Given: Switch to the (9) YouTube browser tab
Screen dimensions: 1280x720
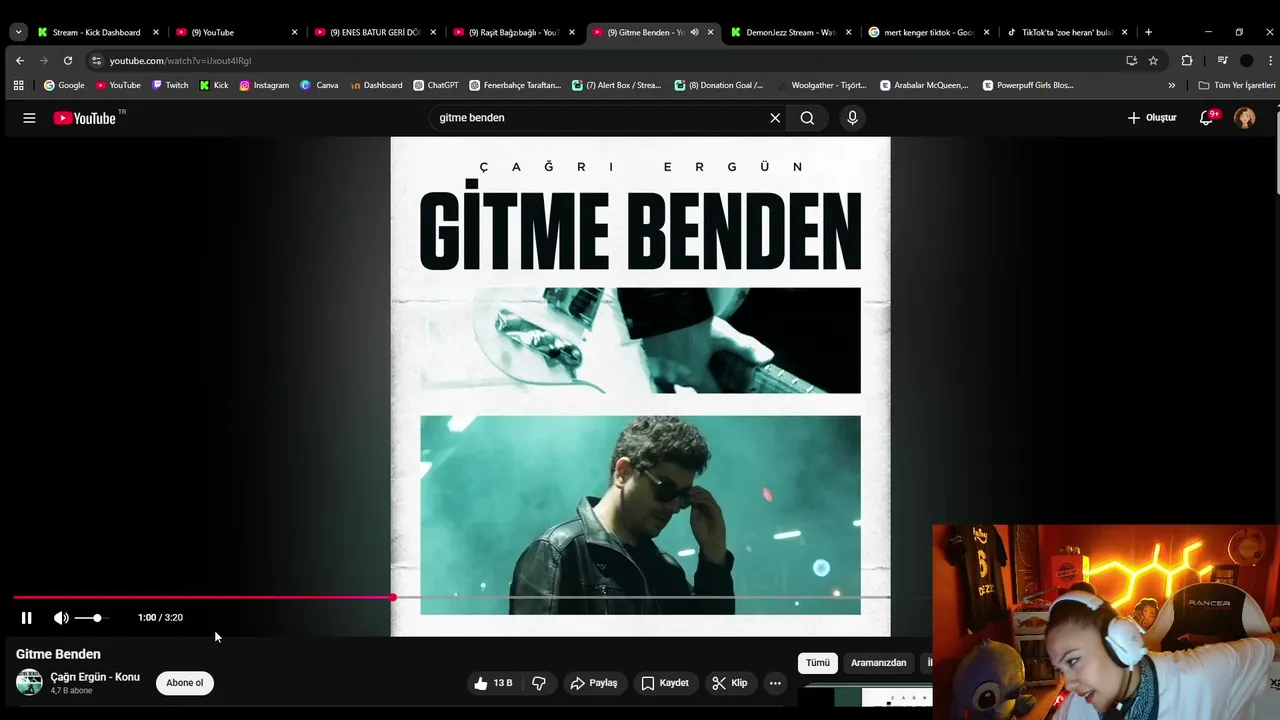Looking at the screenshot, I should tap(235, 32).
